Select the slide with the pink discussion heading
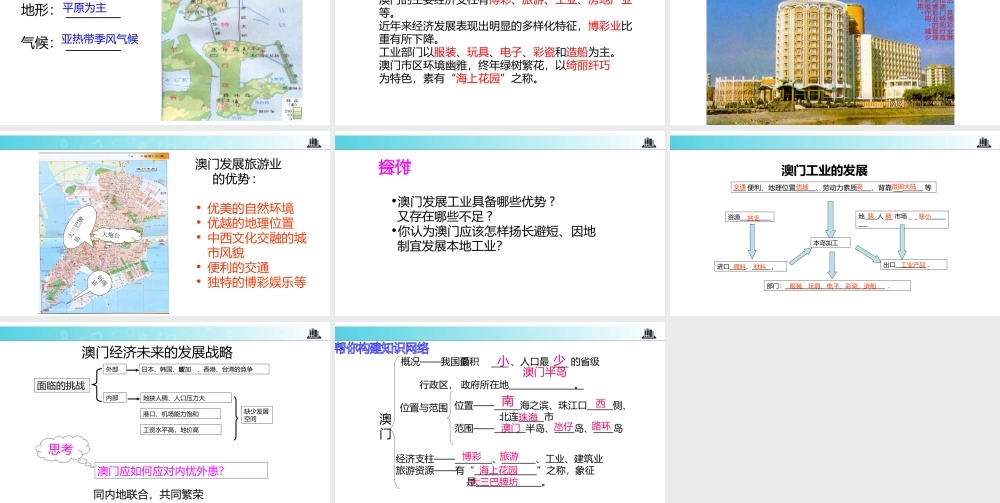The image size is (1000, 503). pos(499,225)
